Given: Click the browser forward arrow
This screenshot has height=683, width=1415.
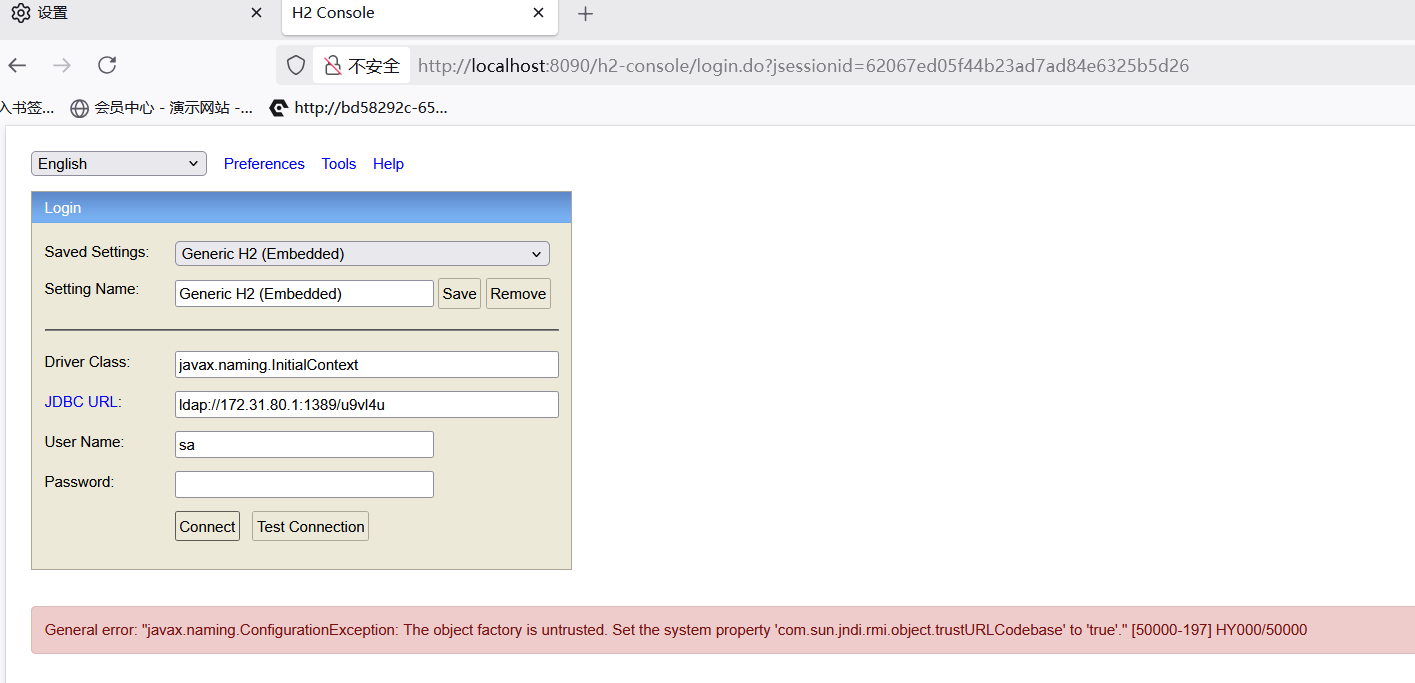Looking at the screenshot, I should [62, 66].
